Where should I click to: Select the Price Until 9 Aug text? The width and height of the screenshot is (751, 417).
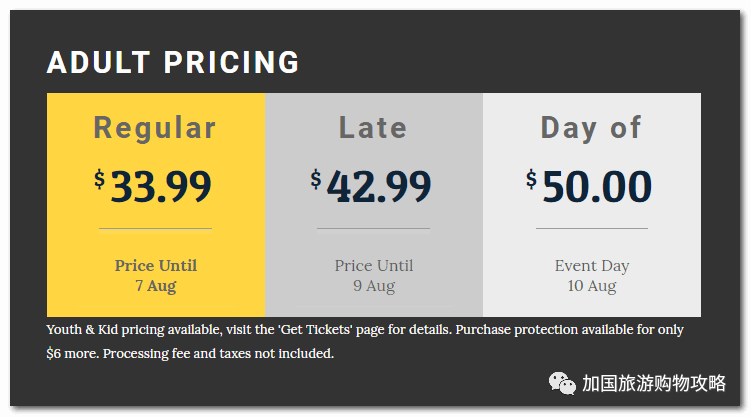[374, 275]
